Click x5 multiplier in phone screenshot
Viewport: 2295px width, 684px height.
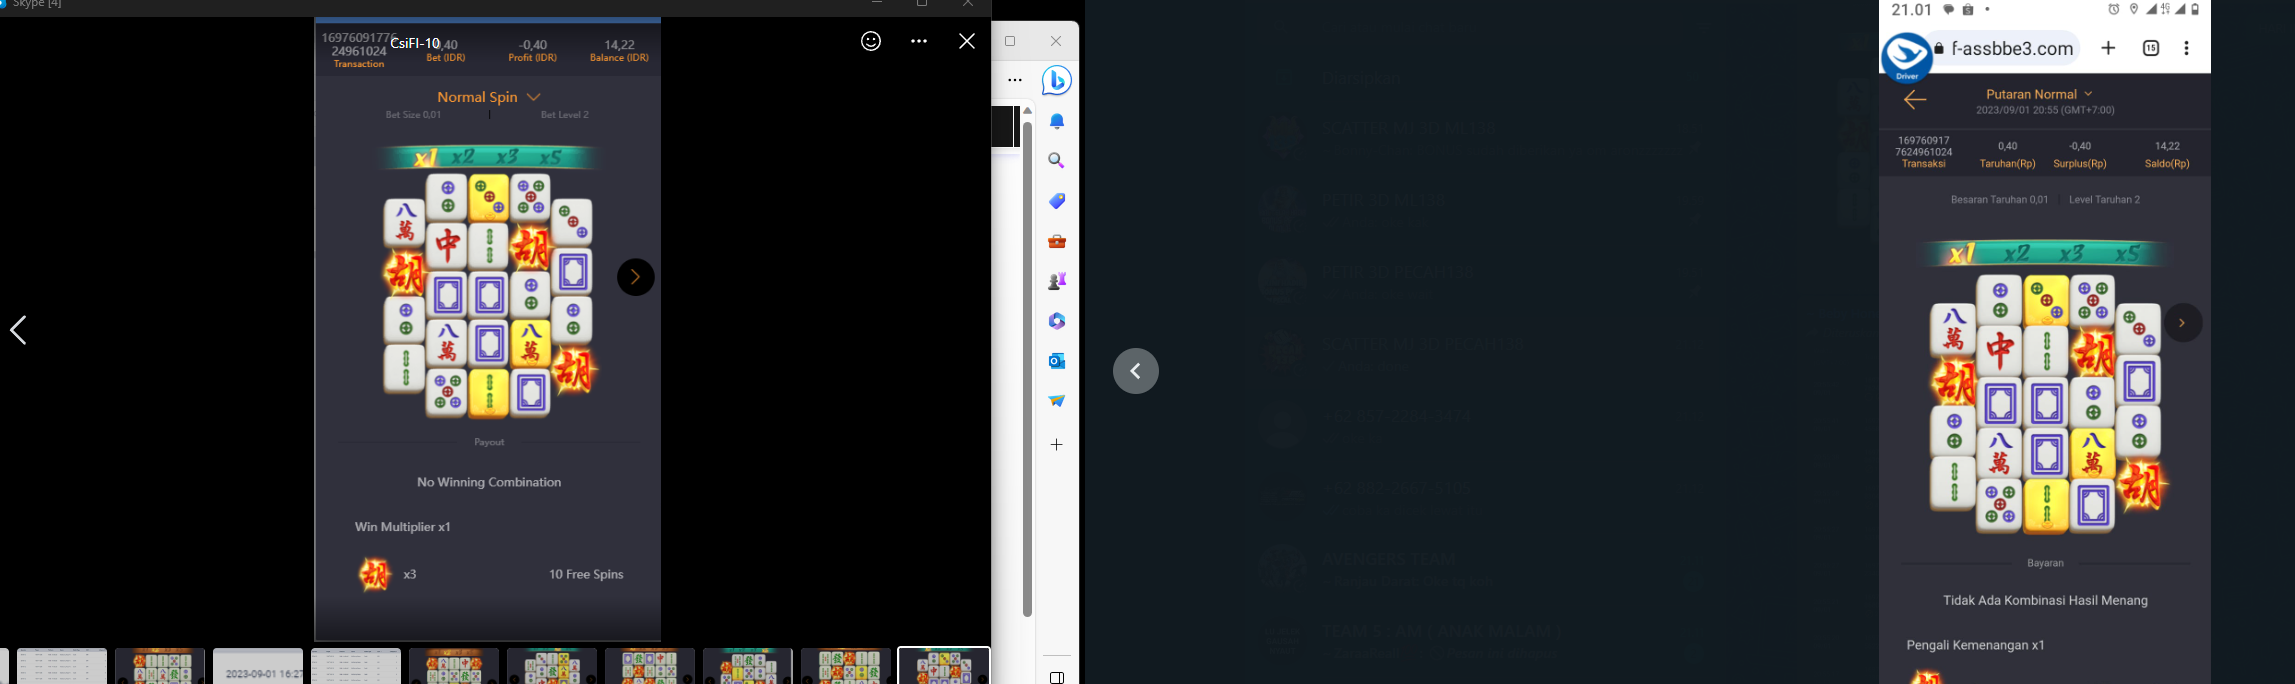(2128, 253)
